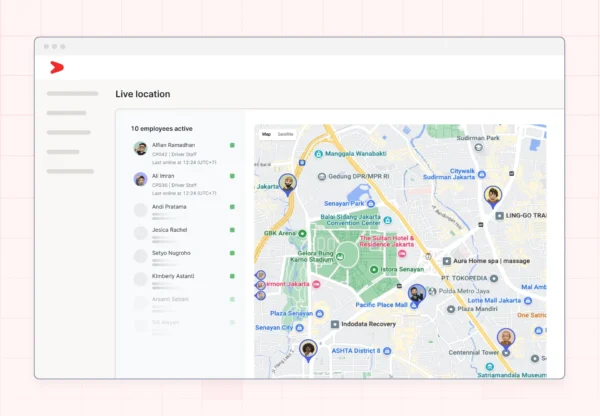
Task: Click Lotte Mall Jakarta shopping marker
Action: tap(528, 300)
